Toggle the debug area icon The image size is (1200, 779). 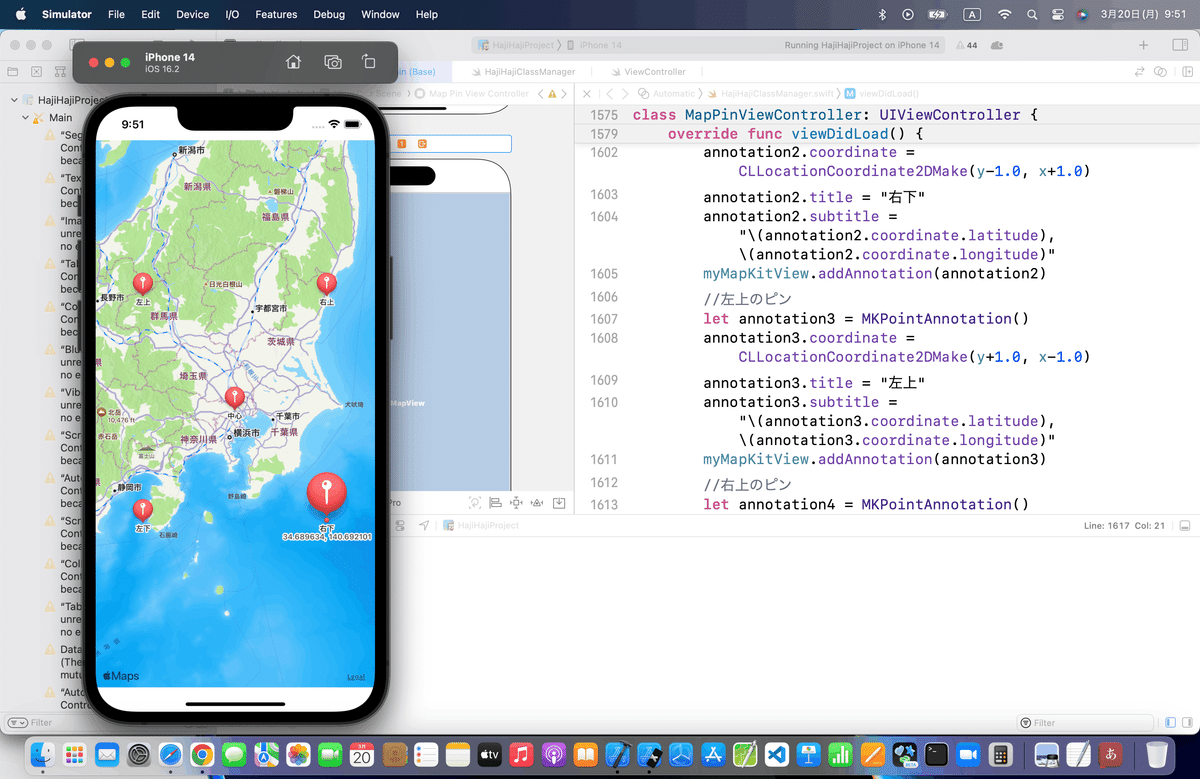click(x=1184, y=525)
